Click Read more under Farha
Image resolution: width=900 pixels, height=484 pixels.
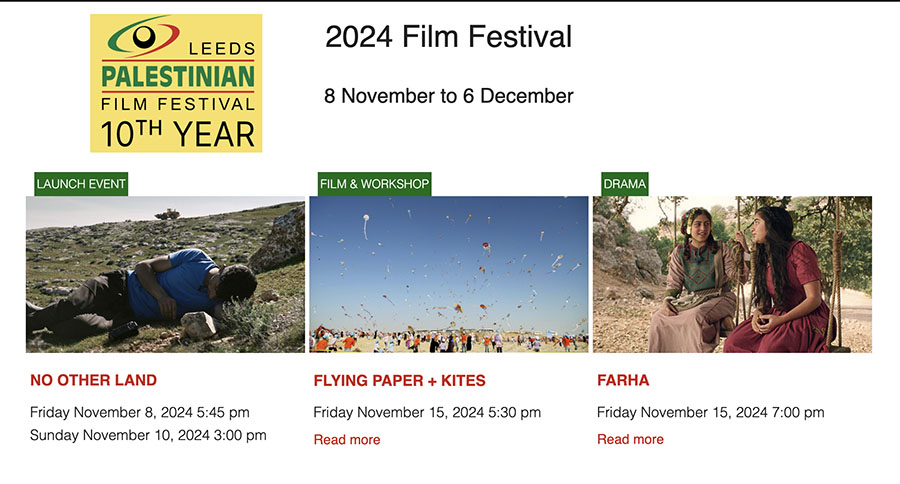tap(630, 439)
